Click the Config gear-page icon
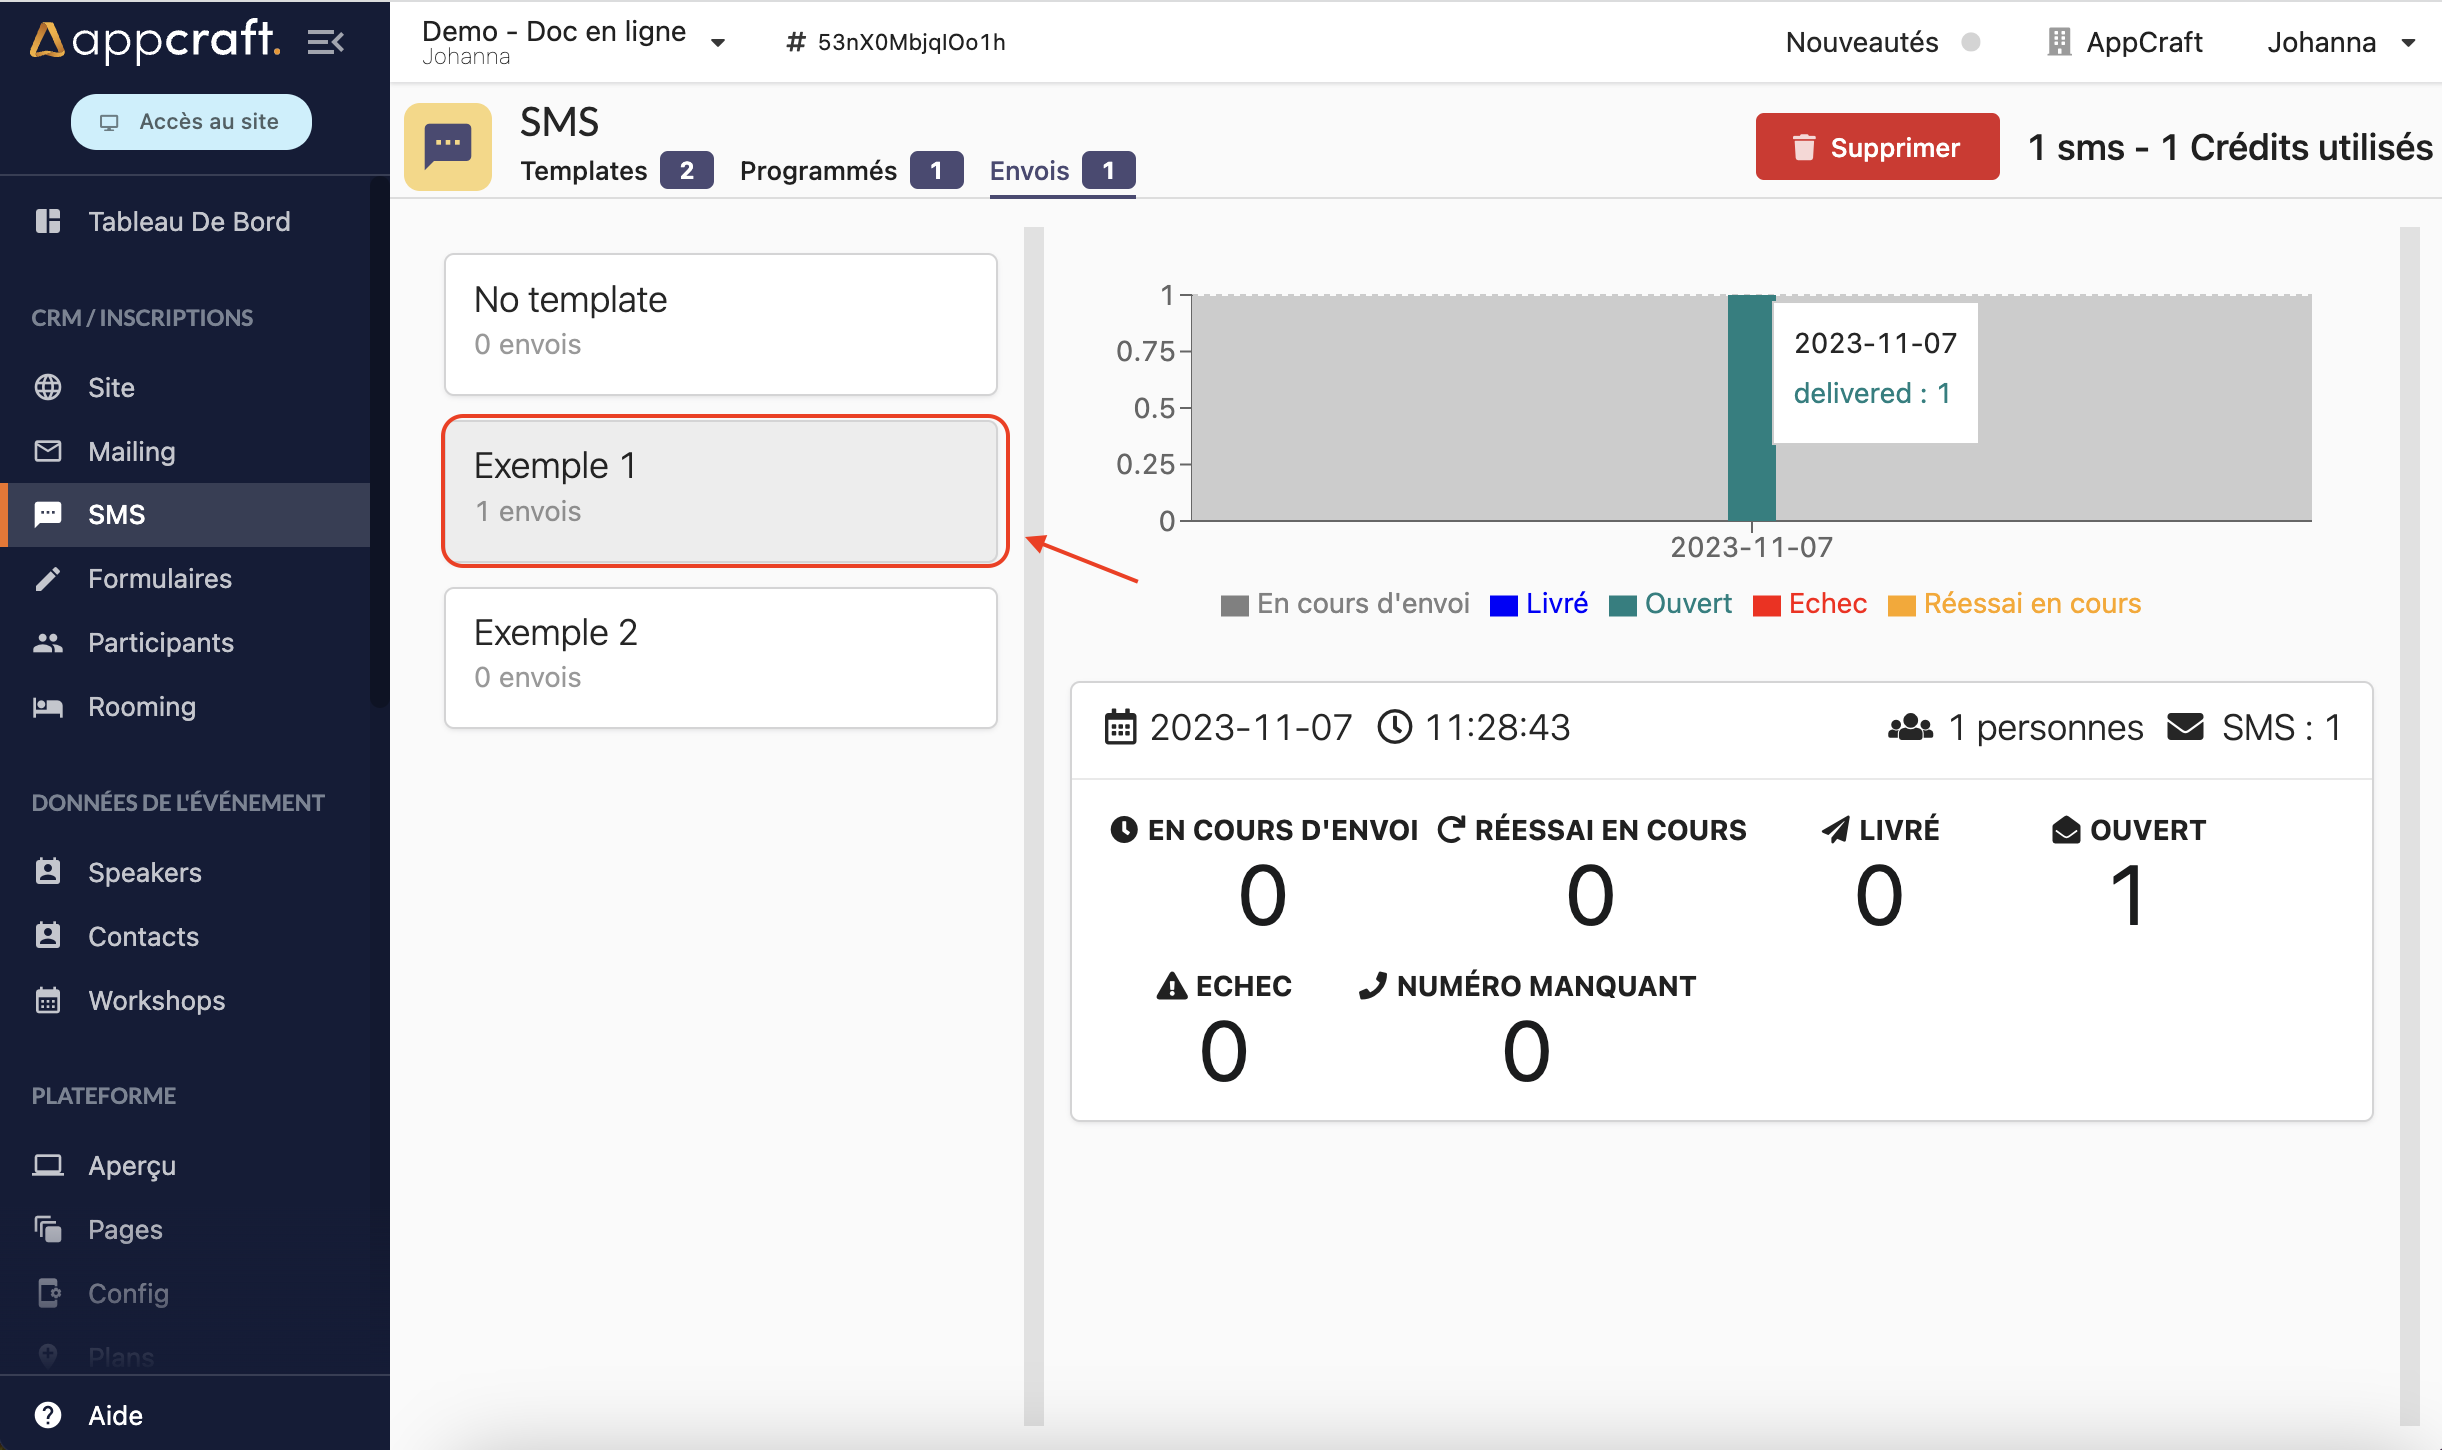 tap(48, 1293)
